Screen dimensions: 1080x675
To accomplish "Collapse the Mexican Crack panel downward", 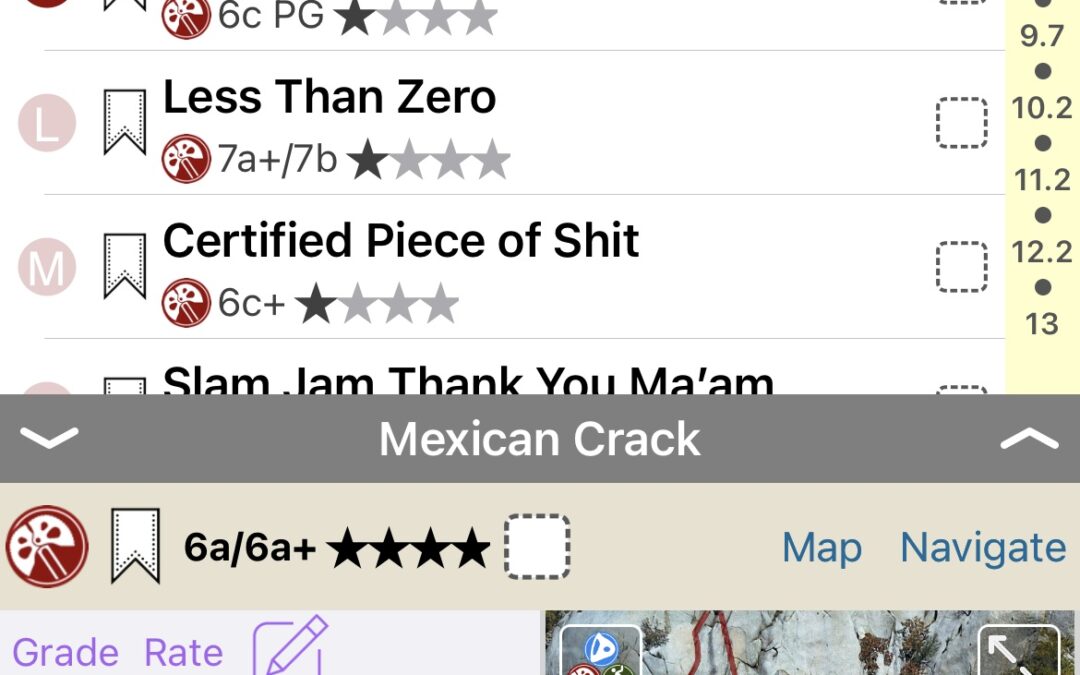I will pyautogui.click(x=49, y=437).
